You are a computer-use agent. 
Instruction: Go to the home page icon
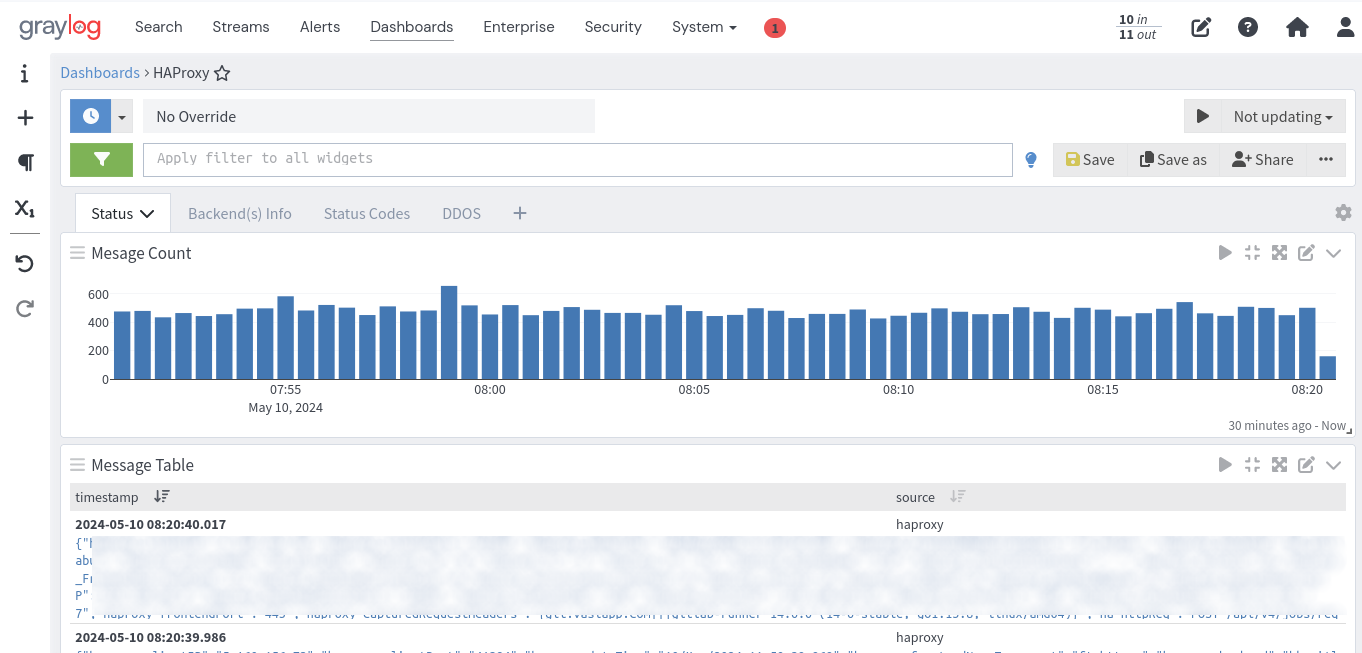1297,27
